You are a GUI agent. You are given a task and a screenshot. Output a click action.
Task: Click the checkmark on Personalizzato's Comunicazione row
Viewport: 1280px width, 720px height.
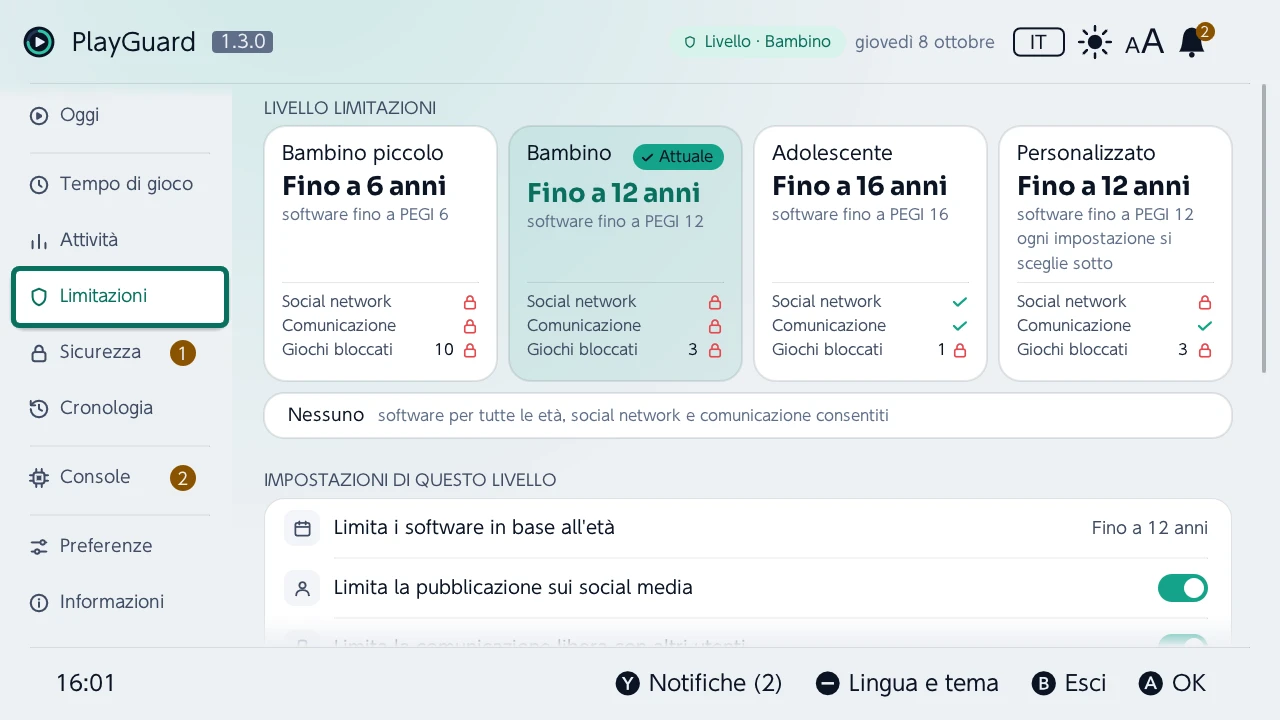(1205, 326)
